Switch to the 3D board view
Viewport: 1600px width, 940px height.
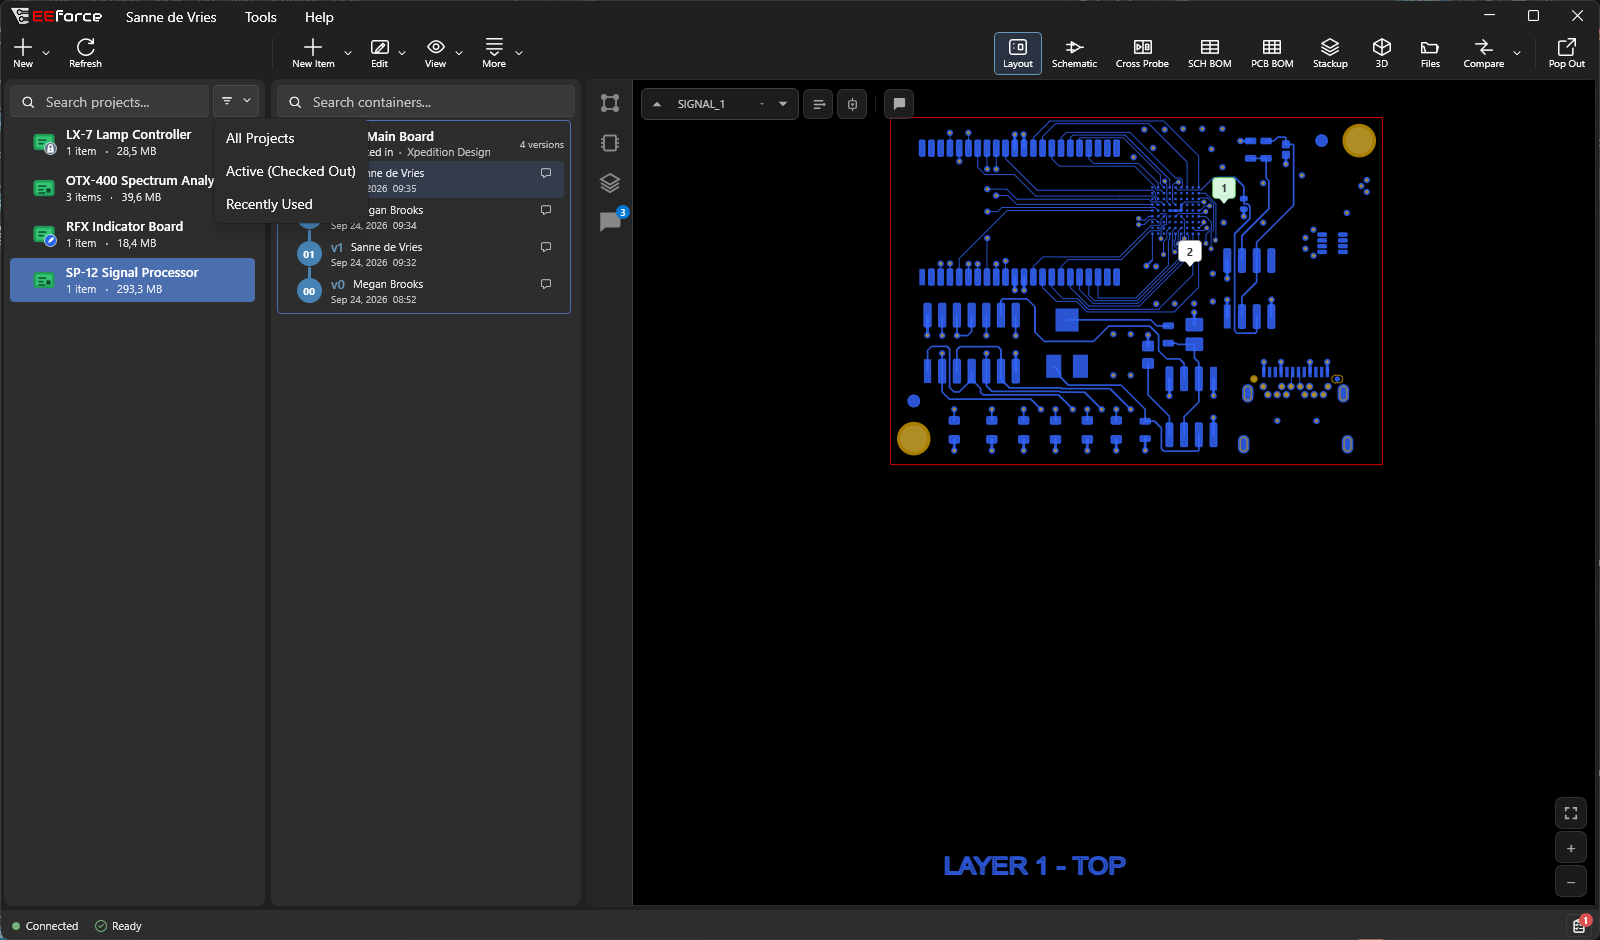[1382, 53]
